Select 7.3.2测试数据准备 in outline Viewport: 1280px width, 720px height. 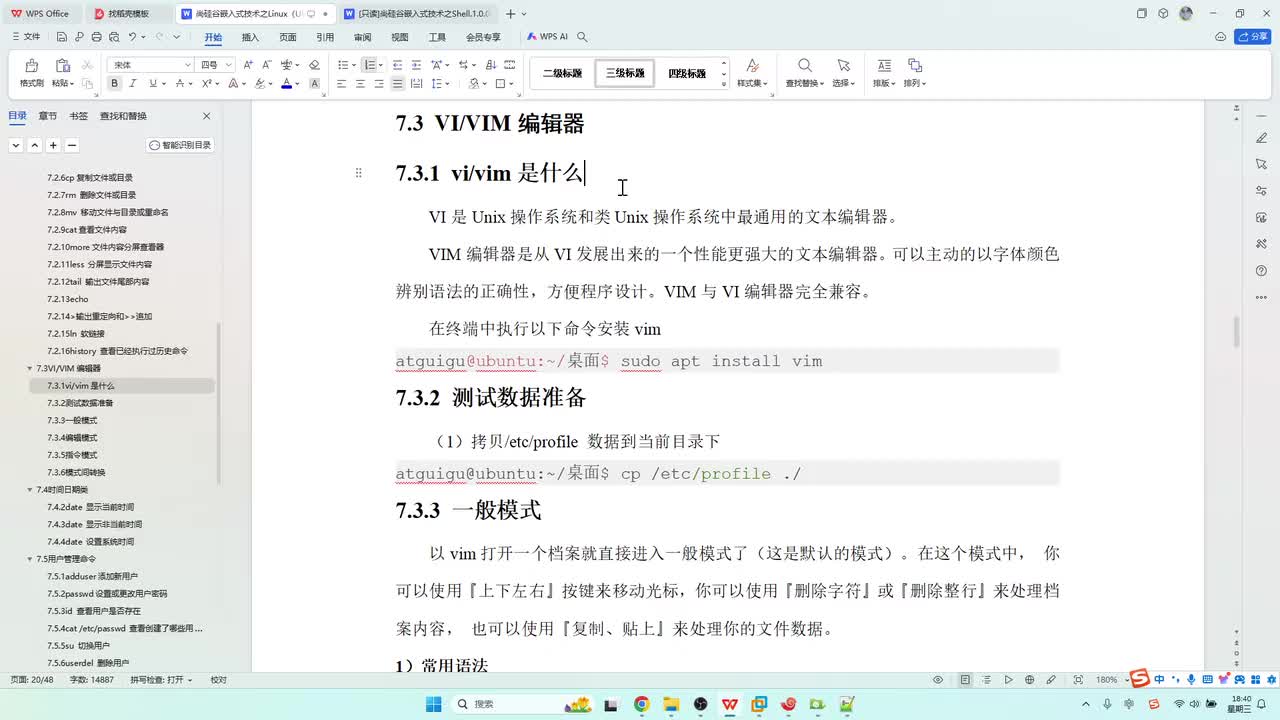(x=80, y=403)
